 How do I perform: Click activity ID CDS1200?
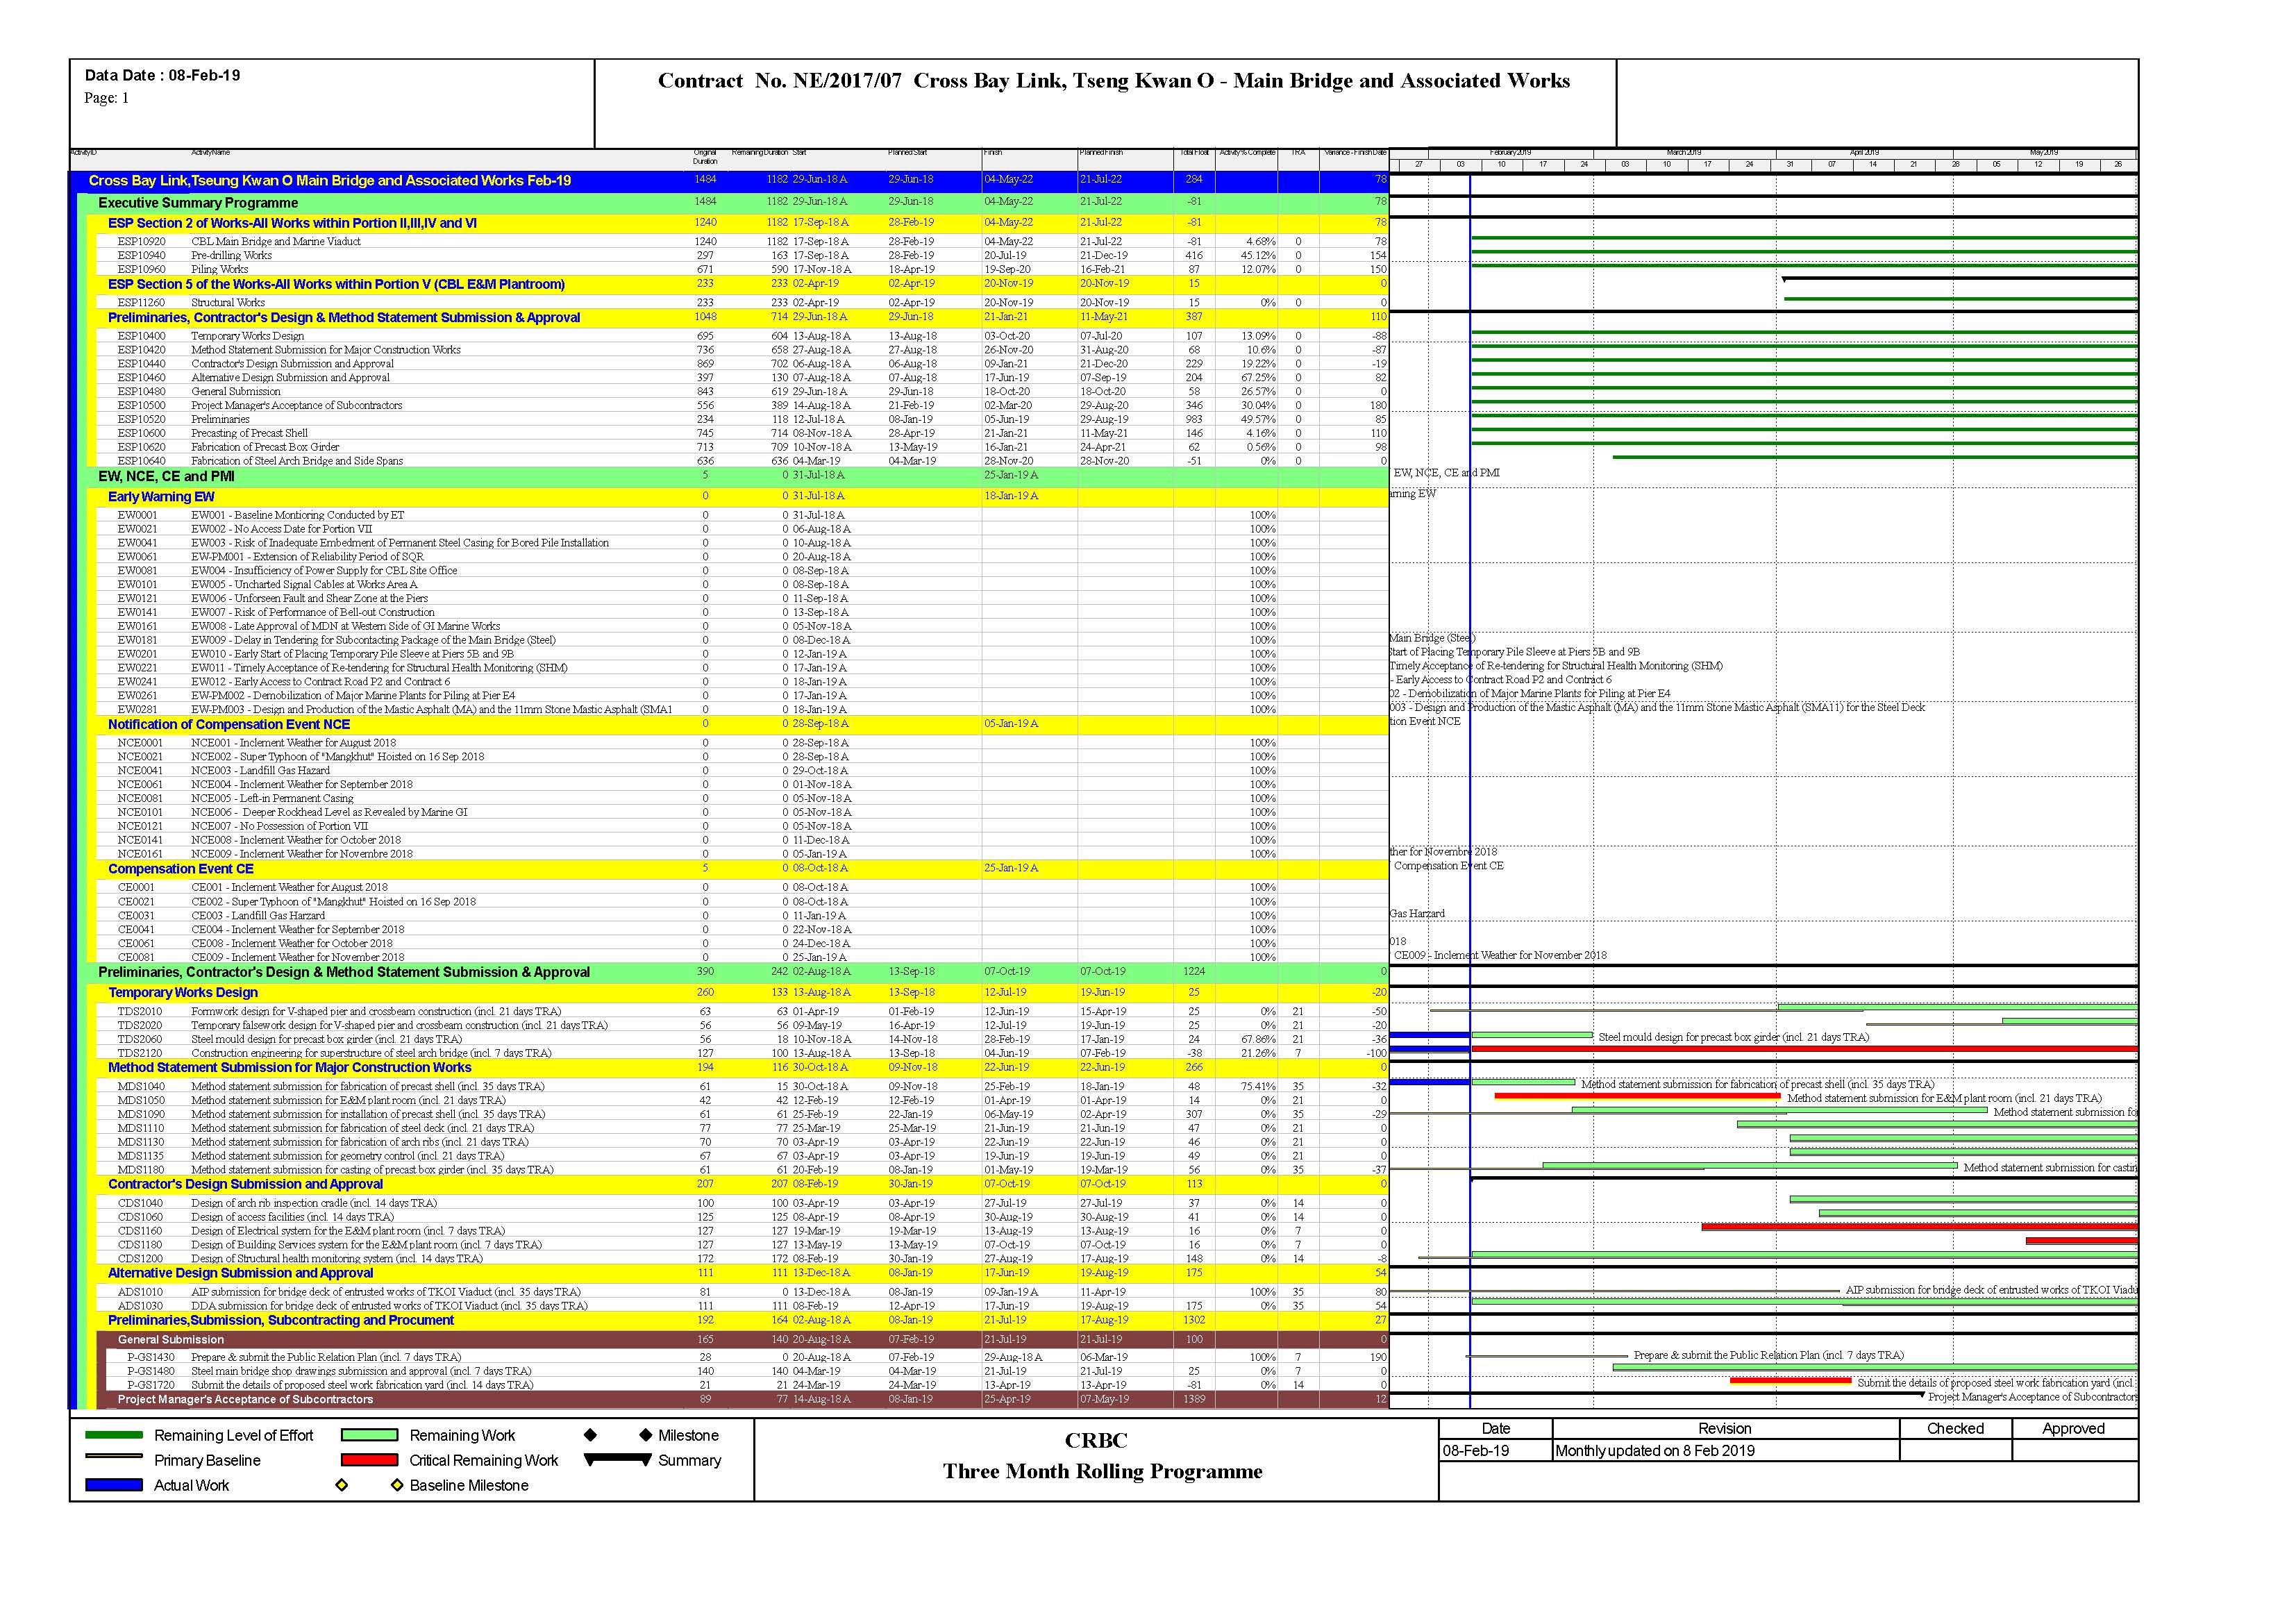[x=140, y=1260]
